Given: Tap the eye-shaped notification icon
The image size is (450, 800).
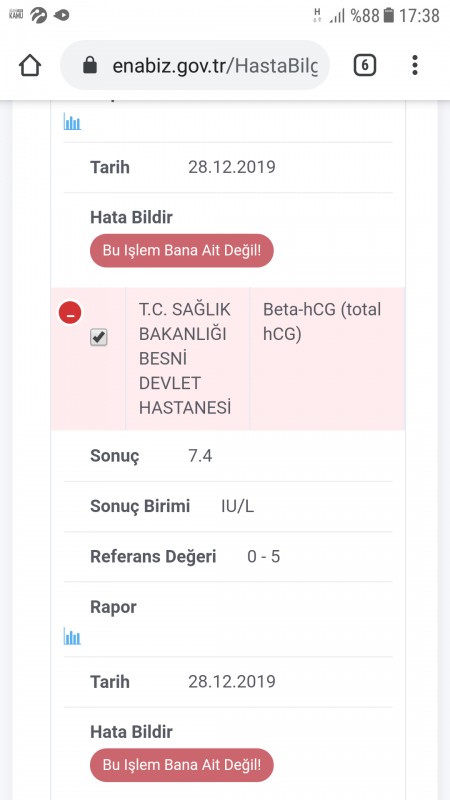Looking at the screenshot, I should pos(61,15).
